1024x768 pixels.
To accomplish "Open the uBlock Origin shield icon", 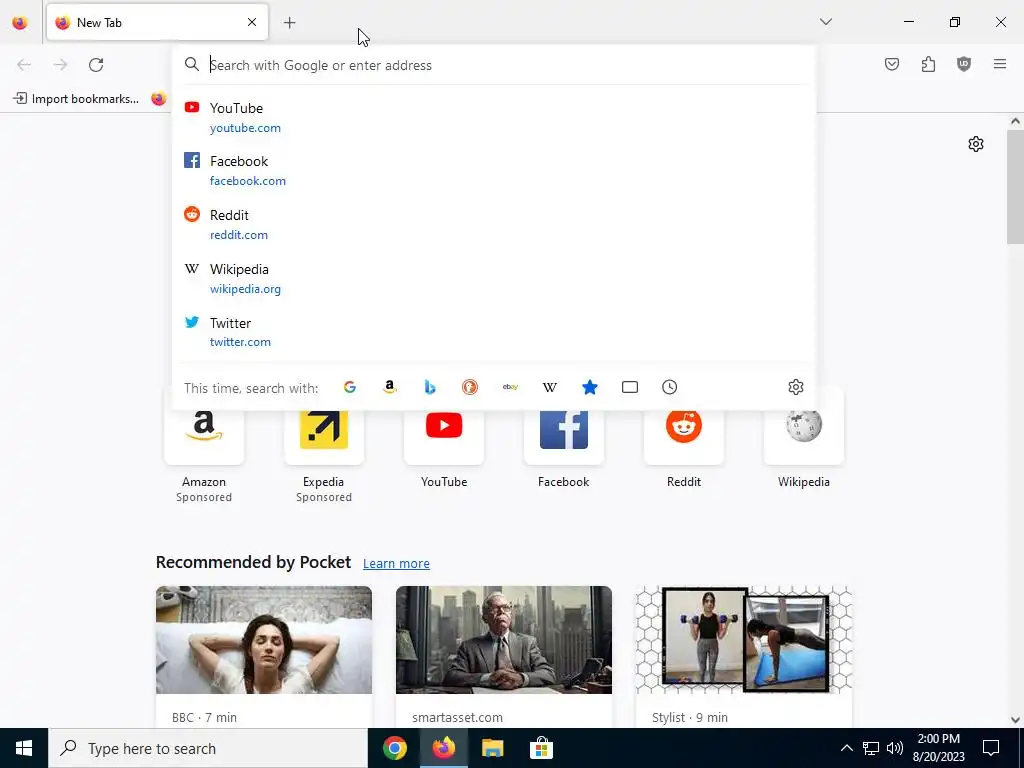I will pos(964,64).
